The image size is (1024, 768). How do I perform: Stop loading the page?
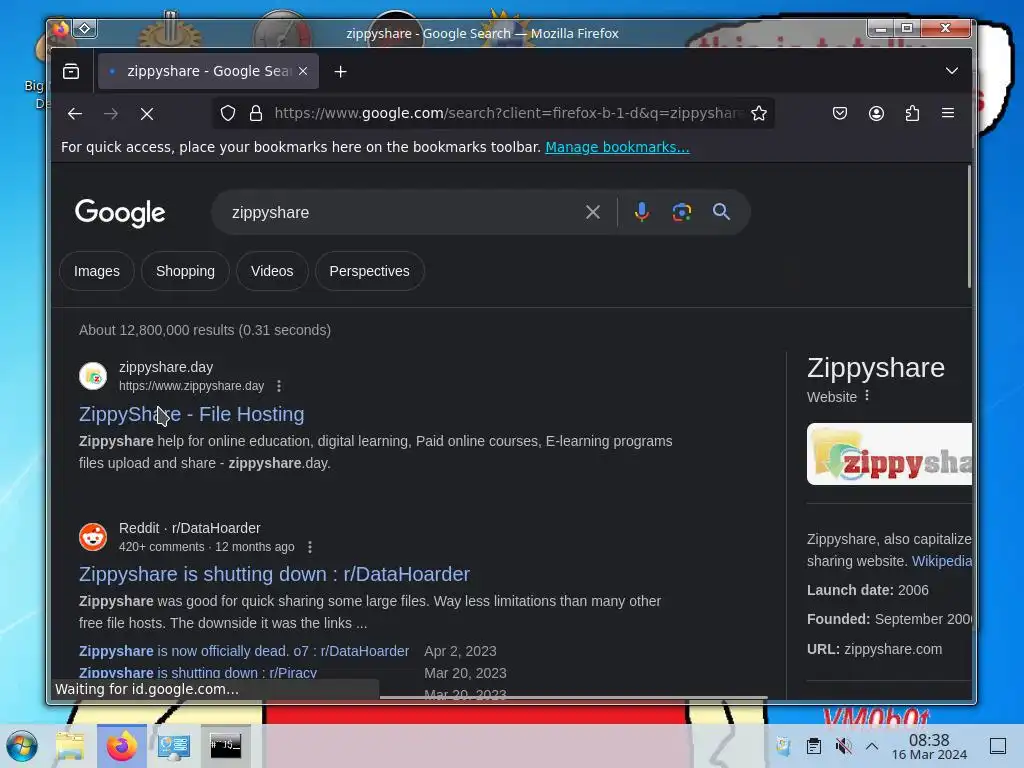pos(147,114)
